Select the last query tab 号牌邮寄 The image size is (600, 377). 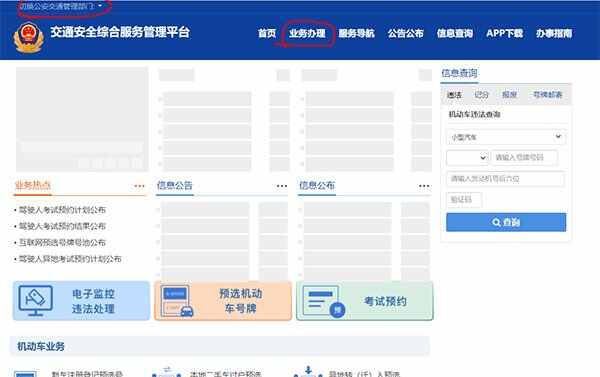pyautogui.click(x=548, y=95)
